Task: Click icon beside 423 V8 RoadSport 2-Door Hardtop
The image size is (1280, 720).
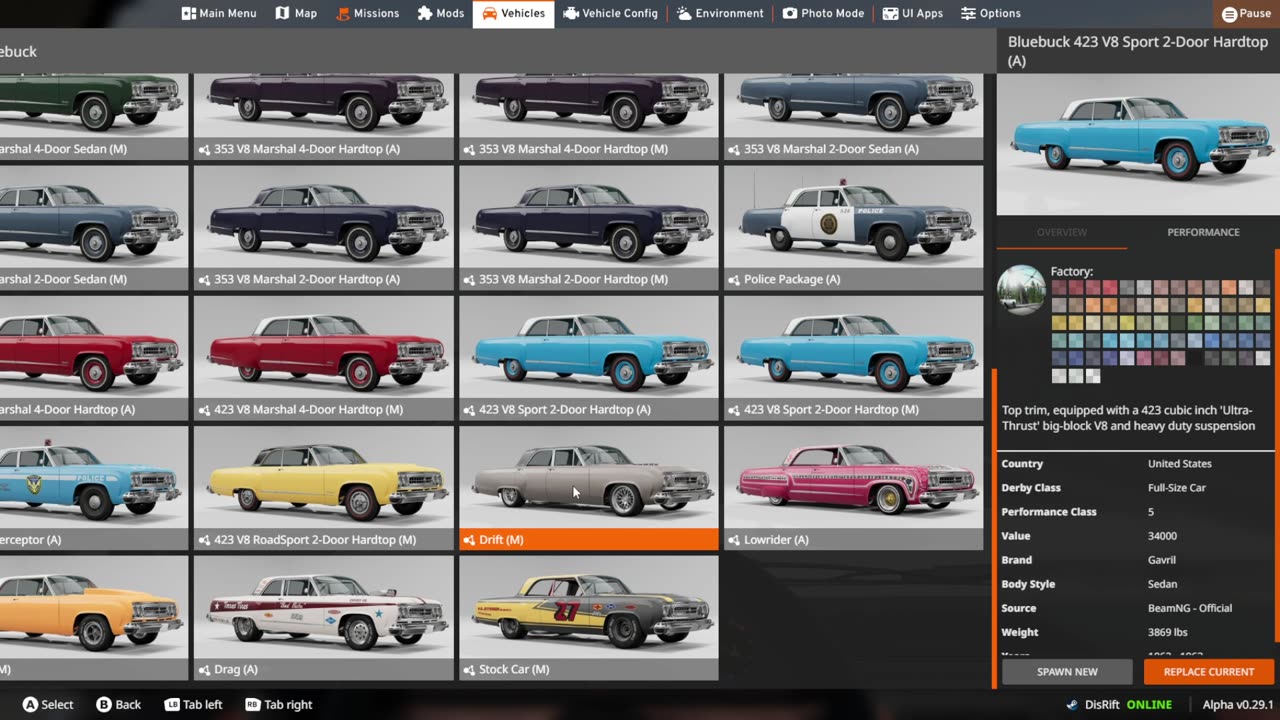Action: pyautogui.click(x=204, y=540)
